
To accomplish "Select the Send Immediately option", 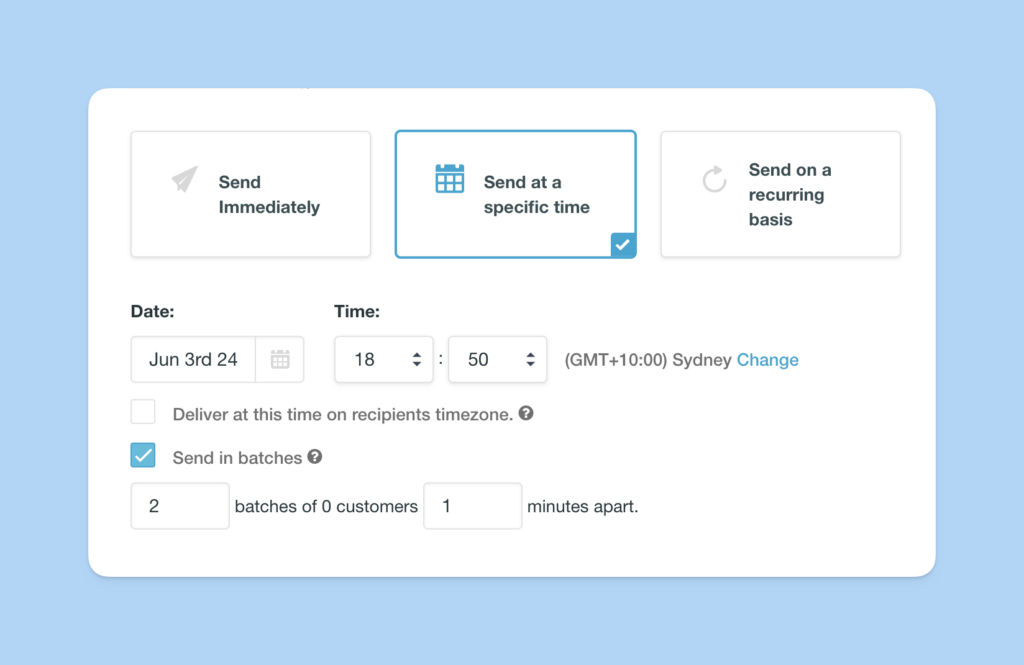I will coord(250,194).
